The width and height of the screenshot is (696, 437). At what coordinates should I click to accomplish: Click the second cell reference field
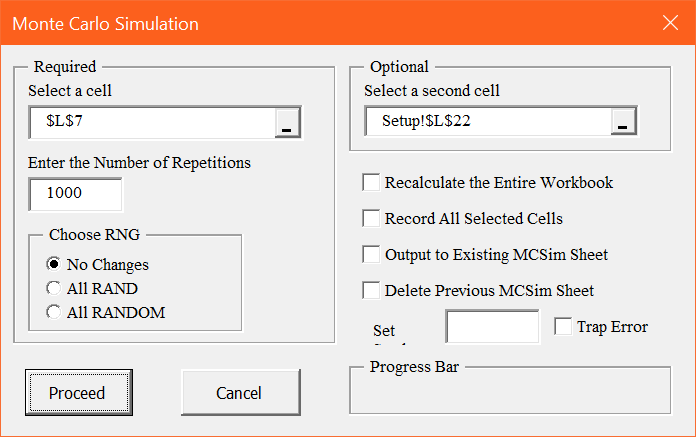pos(488,122)
